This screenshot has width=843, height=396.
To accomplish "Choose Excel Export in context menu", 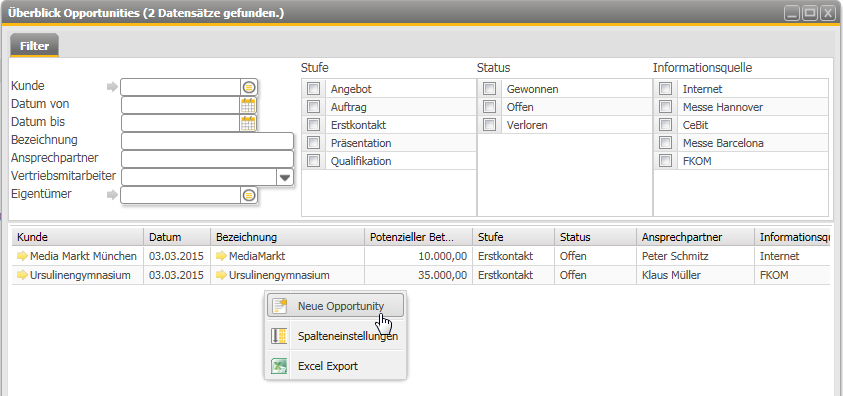I will click(335, 366).
